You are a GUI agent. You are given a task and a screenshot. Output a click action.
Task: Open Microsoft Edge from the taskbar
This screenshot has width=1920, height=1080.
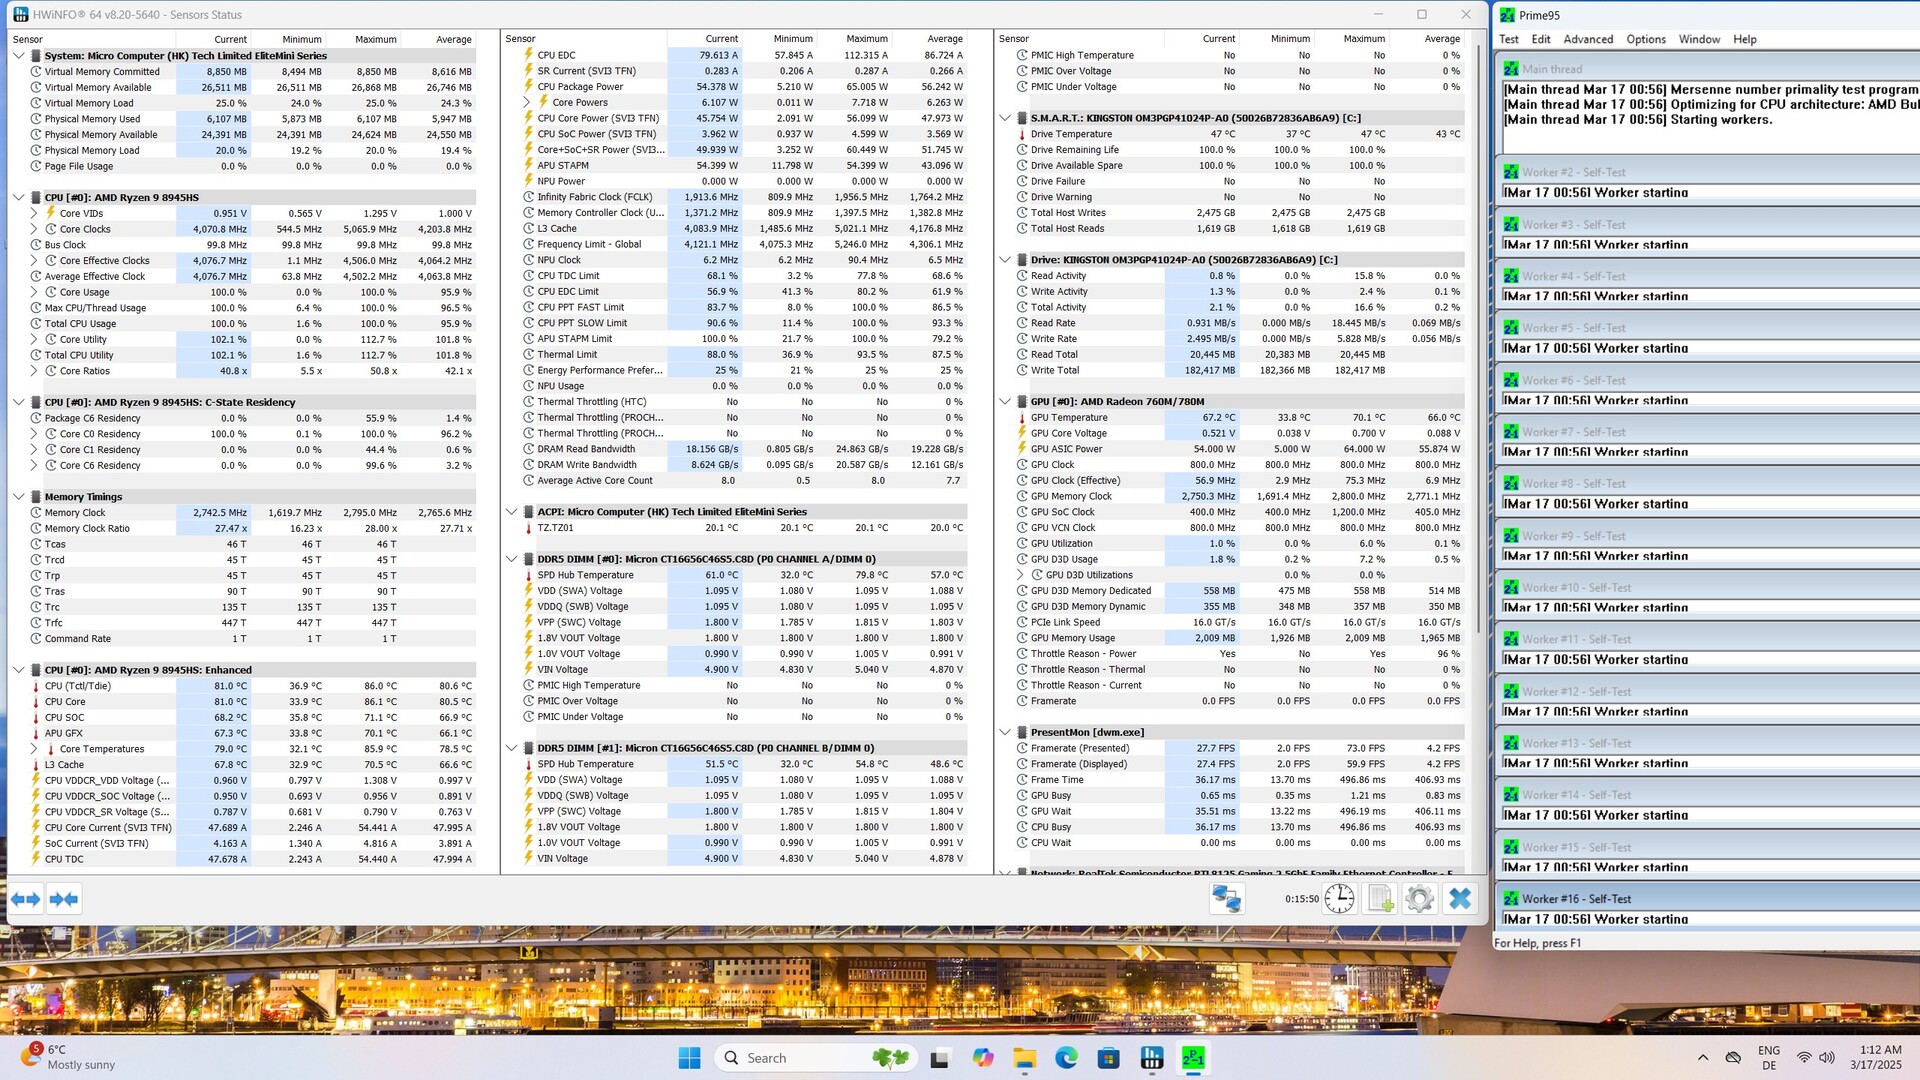(x=1066, y=1058)
